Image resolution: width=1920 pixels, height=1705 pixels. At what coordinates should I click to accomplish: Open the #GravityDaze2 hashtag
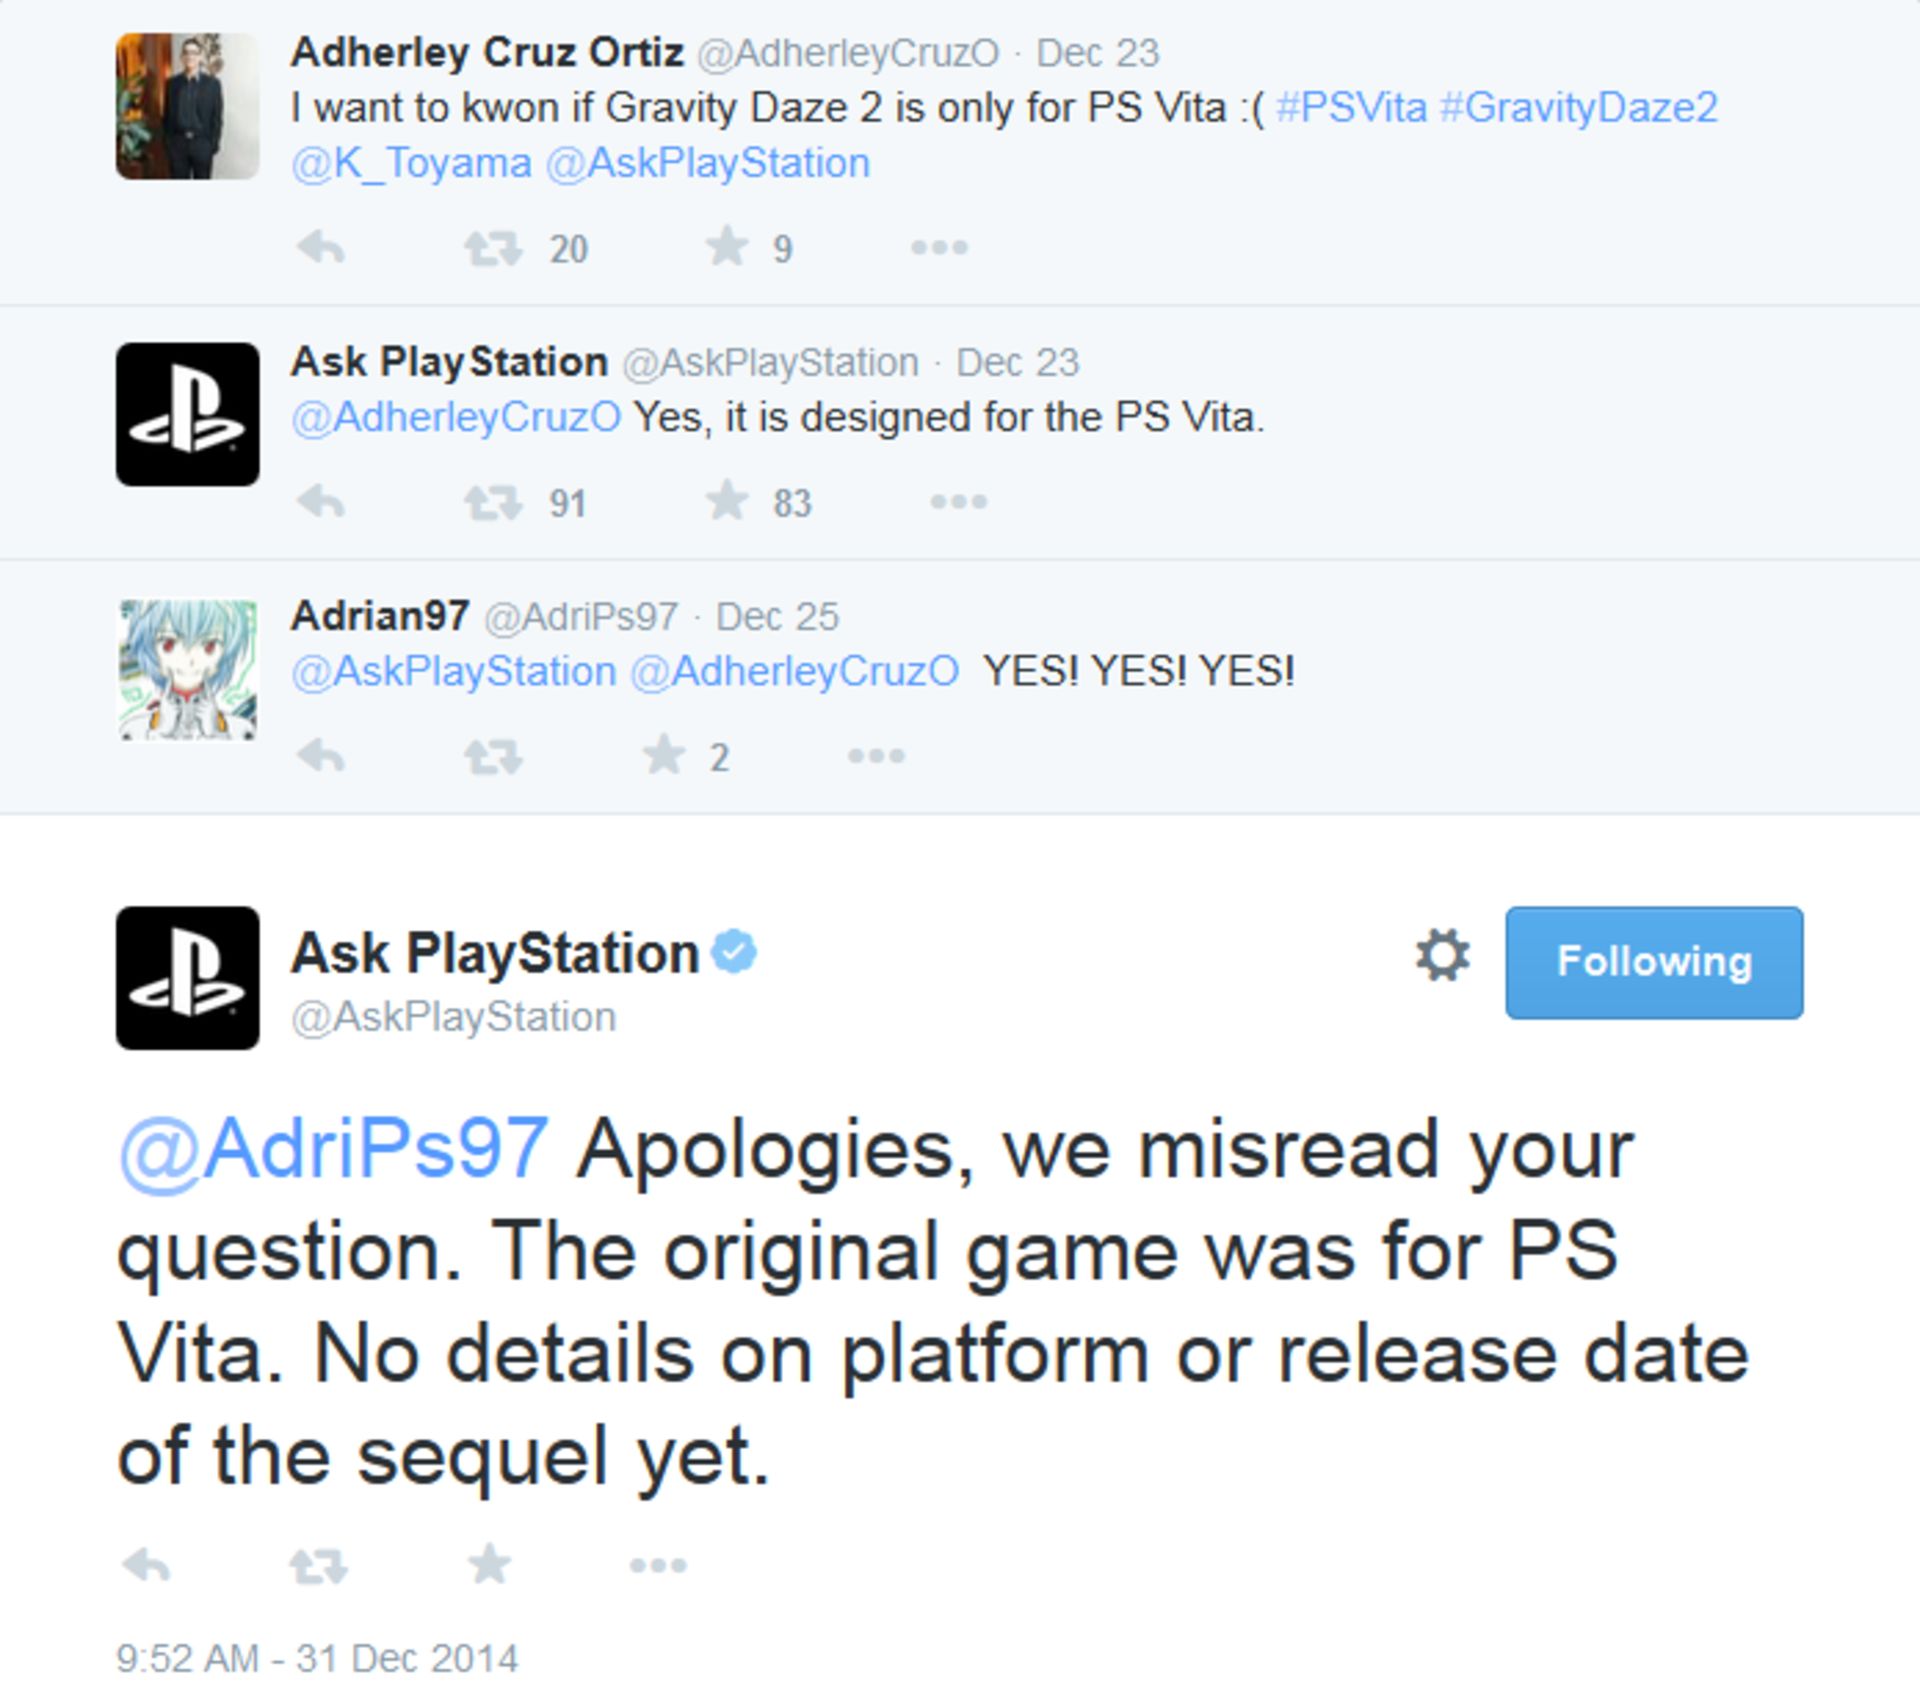(x=1578, y=107)
